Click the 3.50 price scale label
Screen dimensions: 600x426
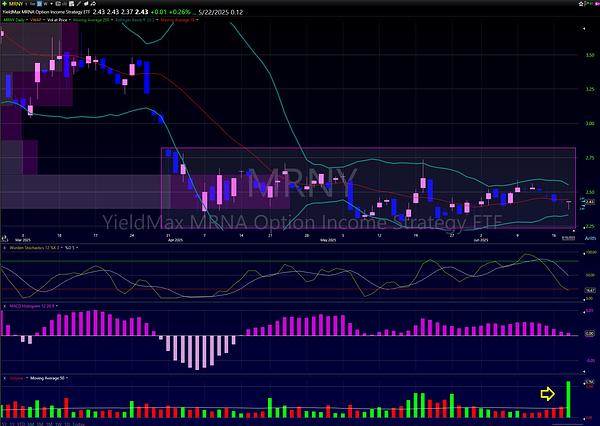590,55
